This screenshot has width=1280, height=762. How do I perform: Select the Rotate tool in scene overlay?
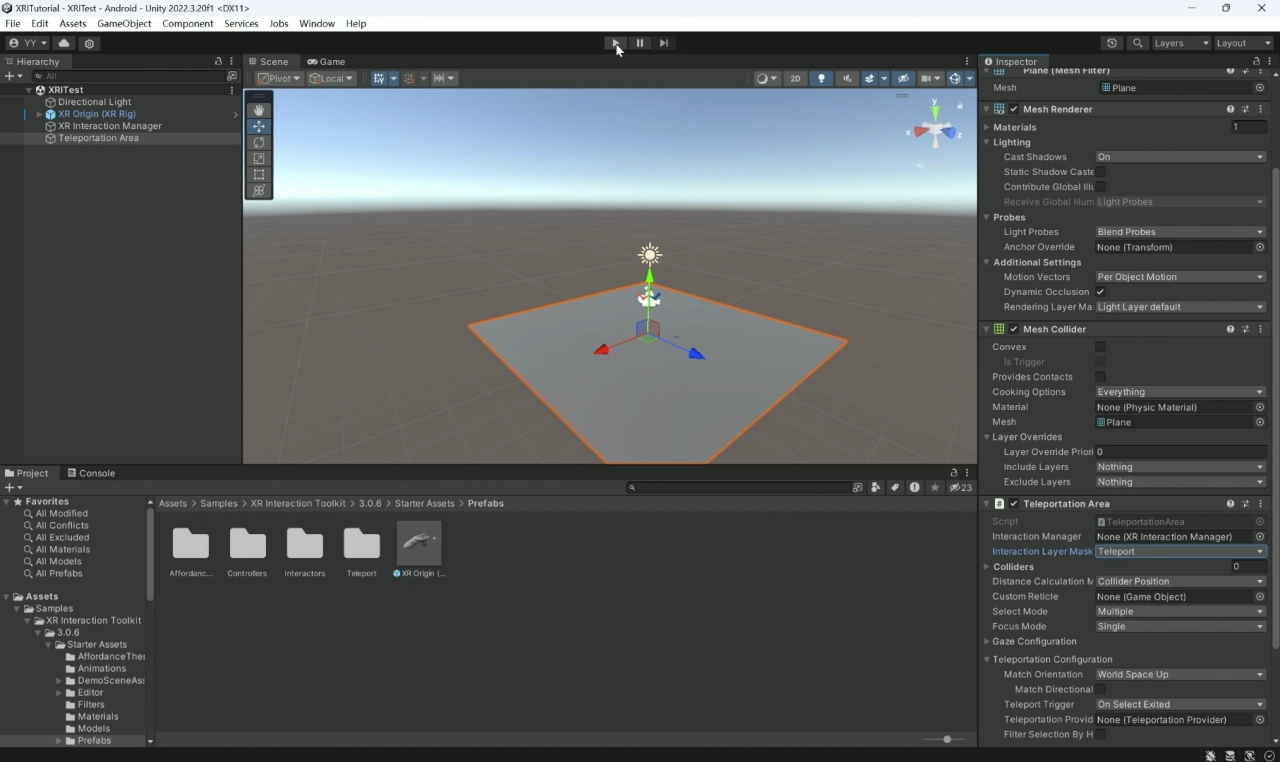pyautogui.click(x=259, y=142)
